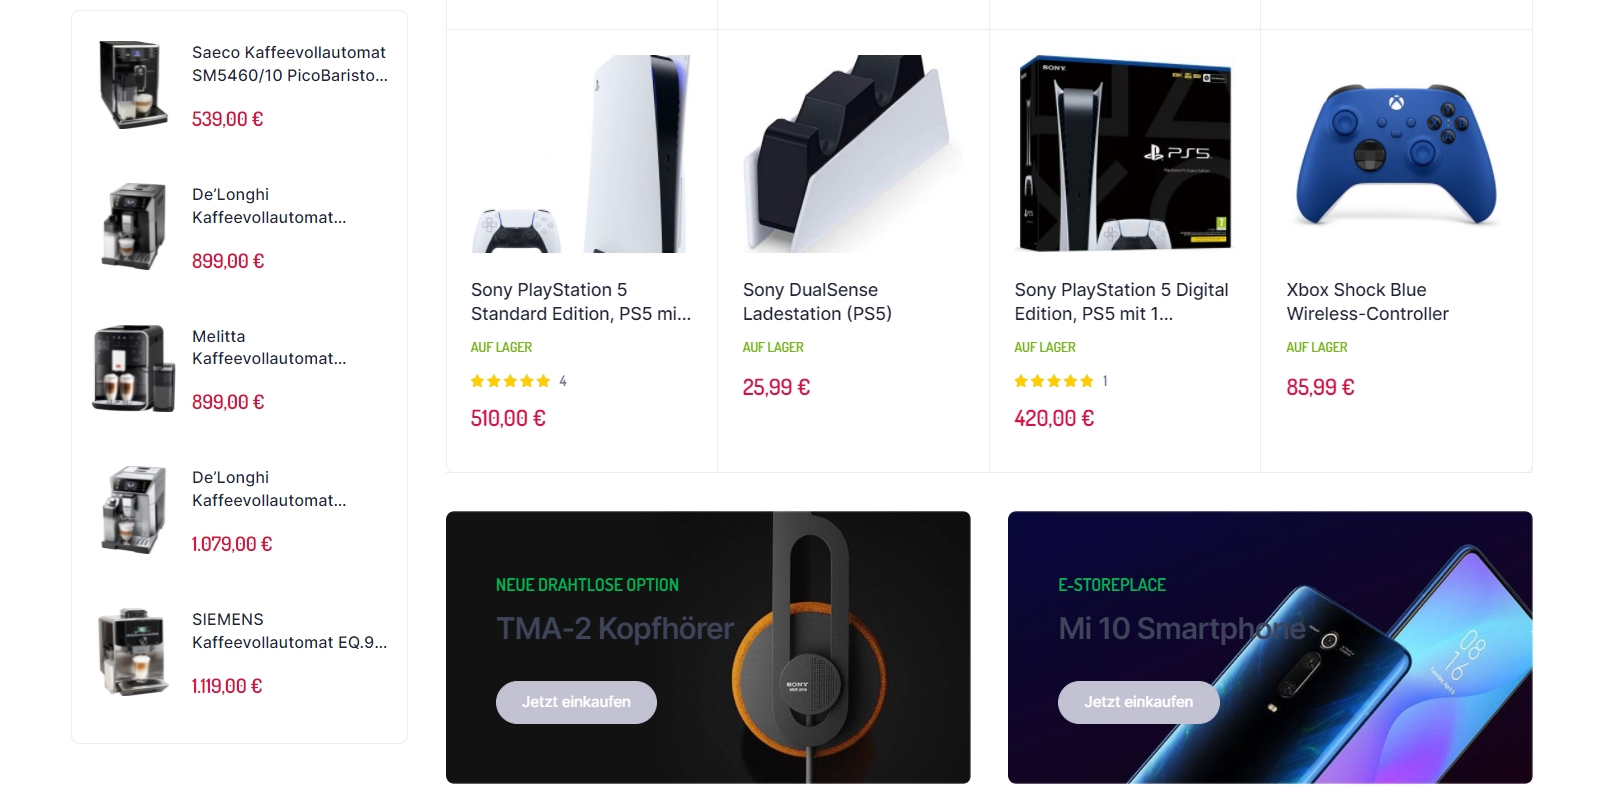Open the Sony PlayStation 5 Standard Edition title
This screenshot has width=1610, height=801.
581,302
